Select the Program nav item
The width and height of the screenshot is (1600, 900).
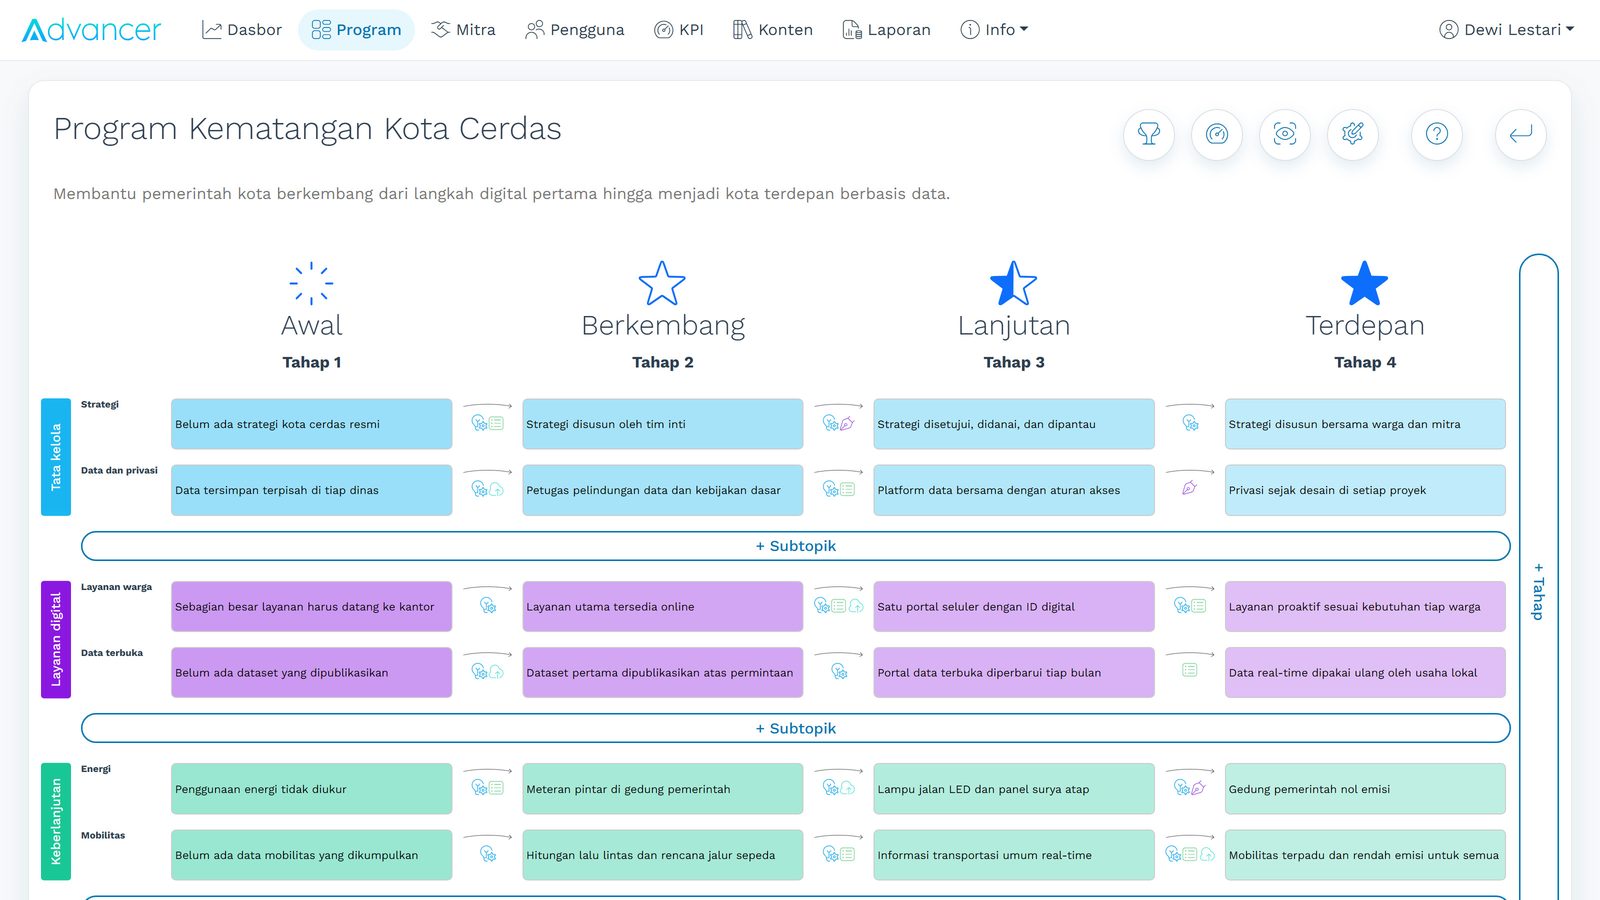(356, 30)
